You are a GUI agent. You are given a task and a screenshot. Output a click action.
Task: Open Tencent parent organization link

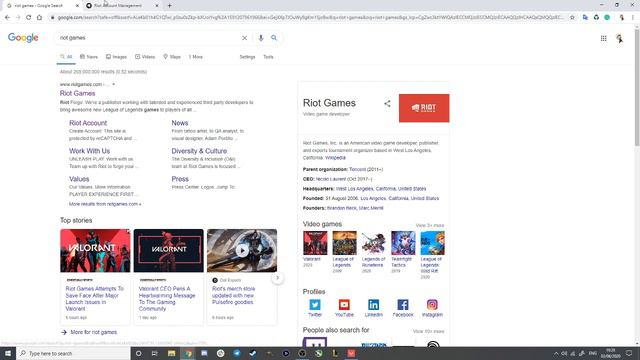[357, 169]
